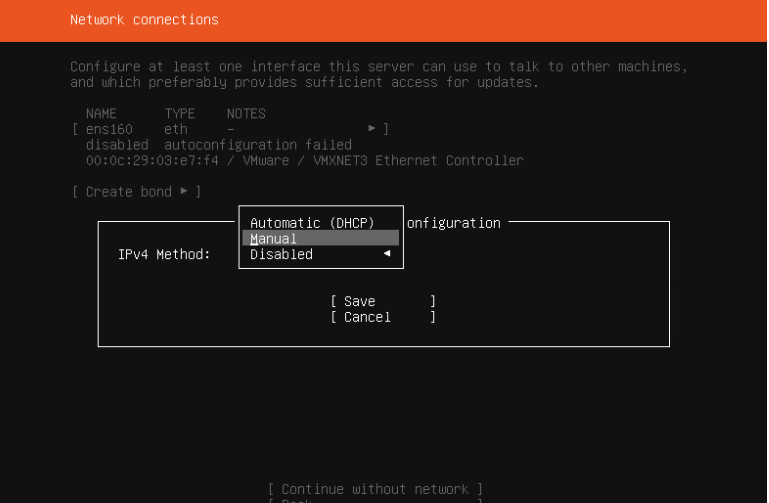Click the Network connections header title
The height and width of the screenshot is (503, 769).
click(144, 20)
